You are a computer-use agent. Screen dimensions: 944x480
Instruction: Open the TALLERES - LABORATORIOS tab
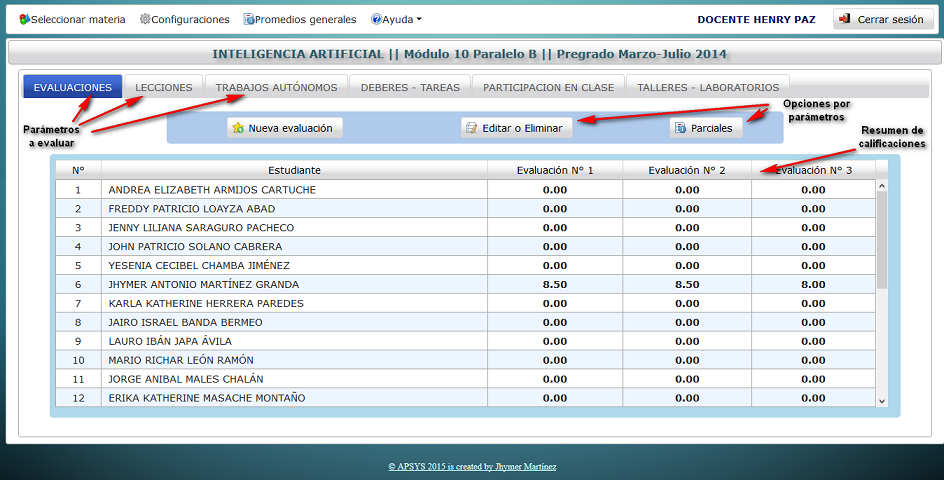point(708,87)
